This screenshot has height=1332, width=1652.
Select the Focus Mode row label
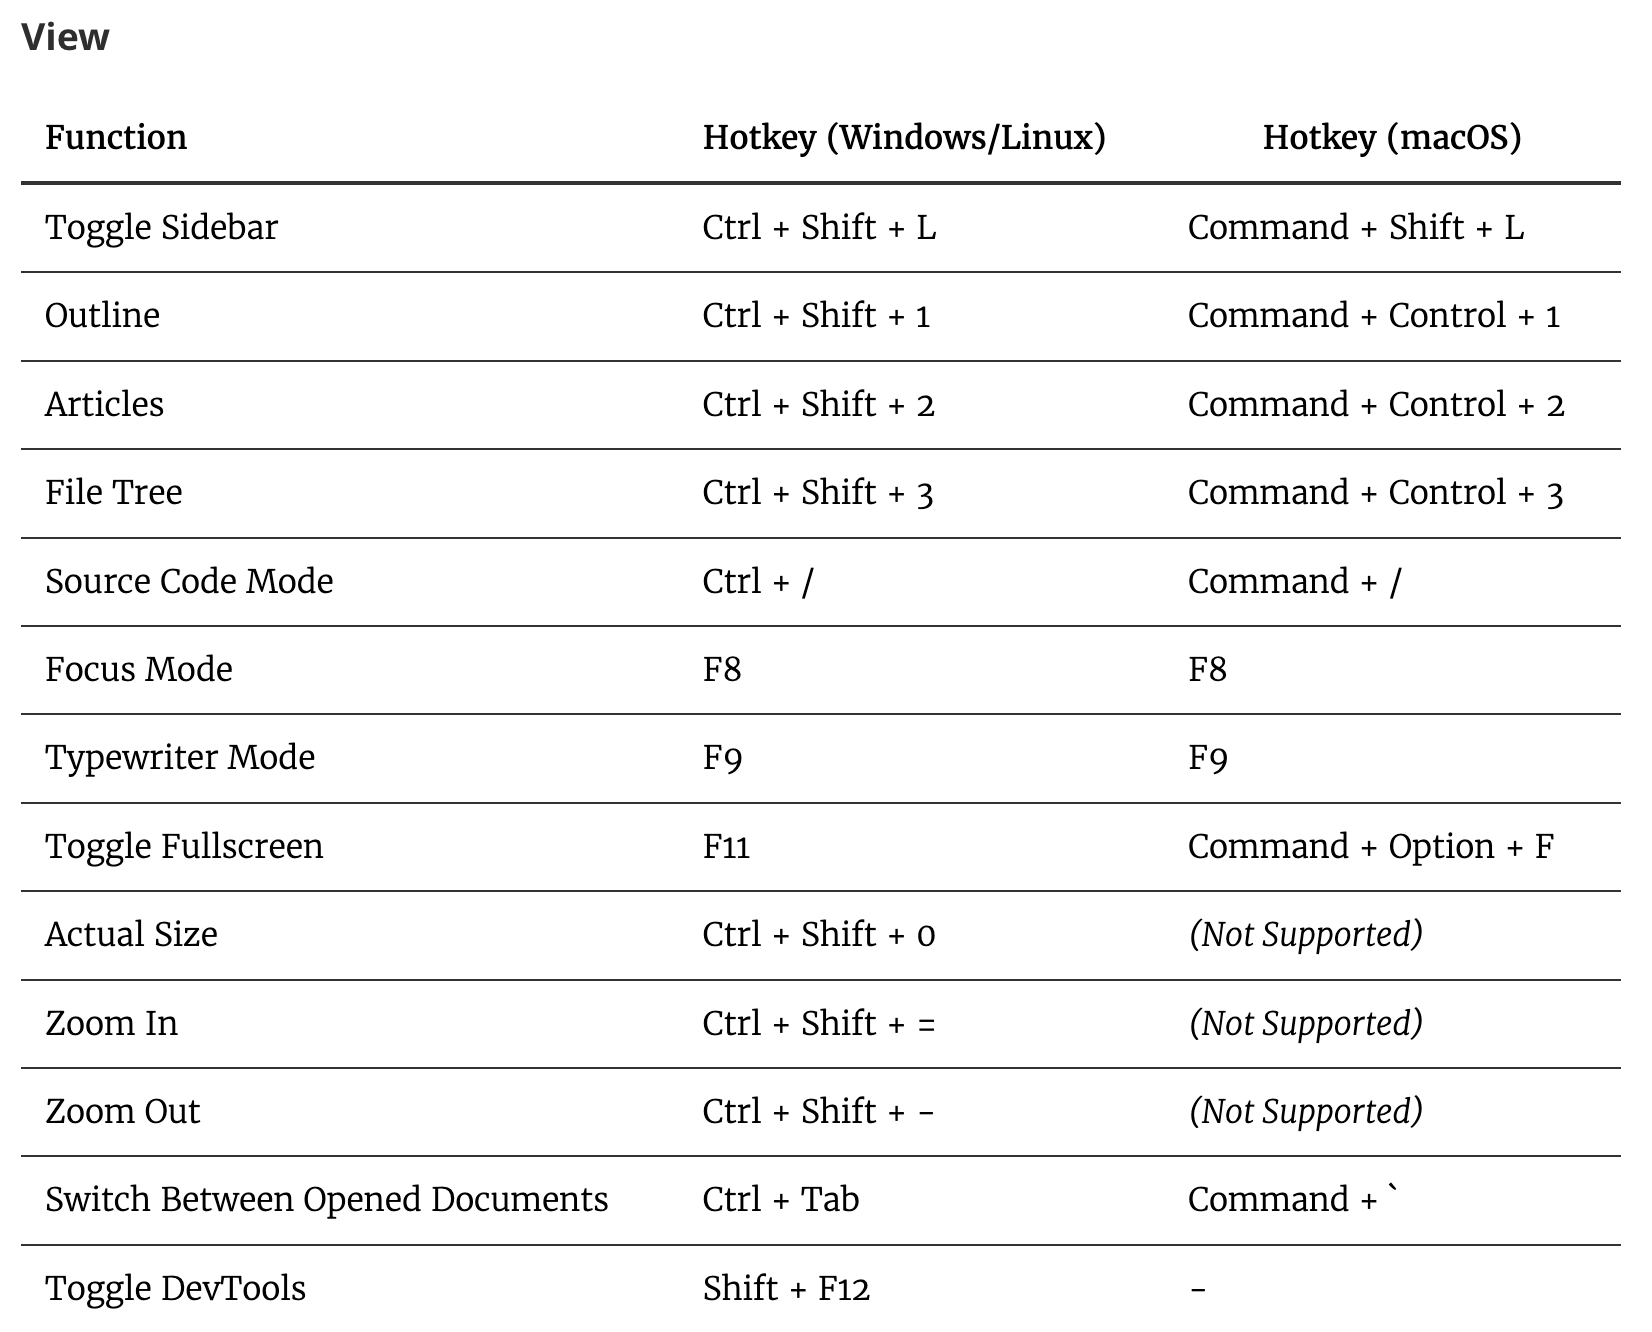coord(139,669)
